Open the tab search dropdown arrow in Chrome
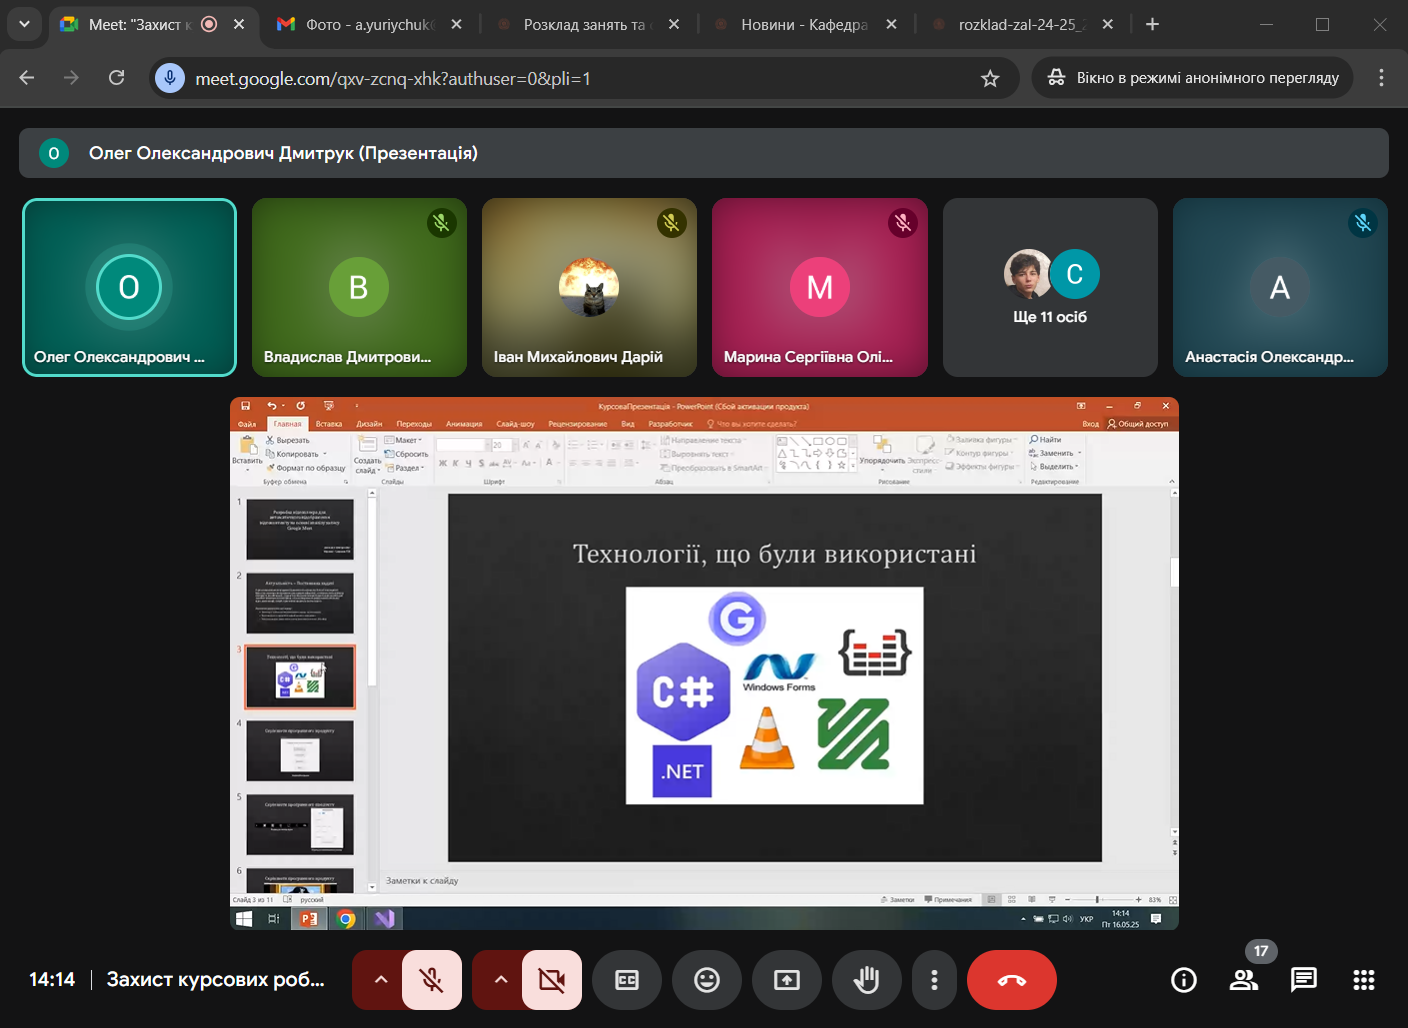 click(24, 24)
